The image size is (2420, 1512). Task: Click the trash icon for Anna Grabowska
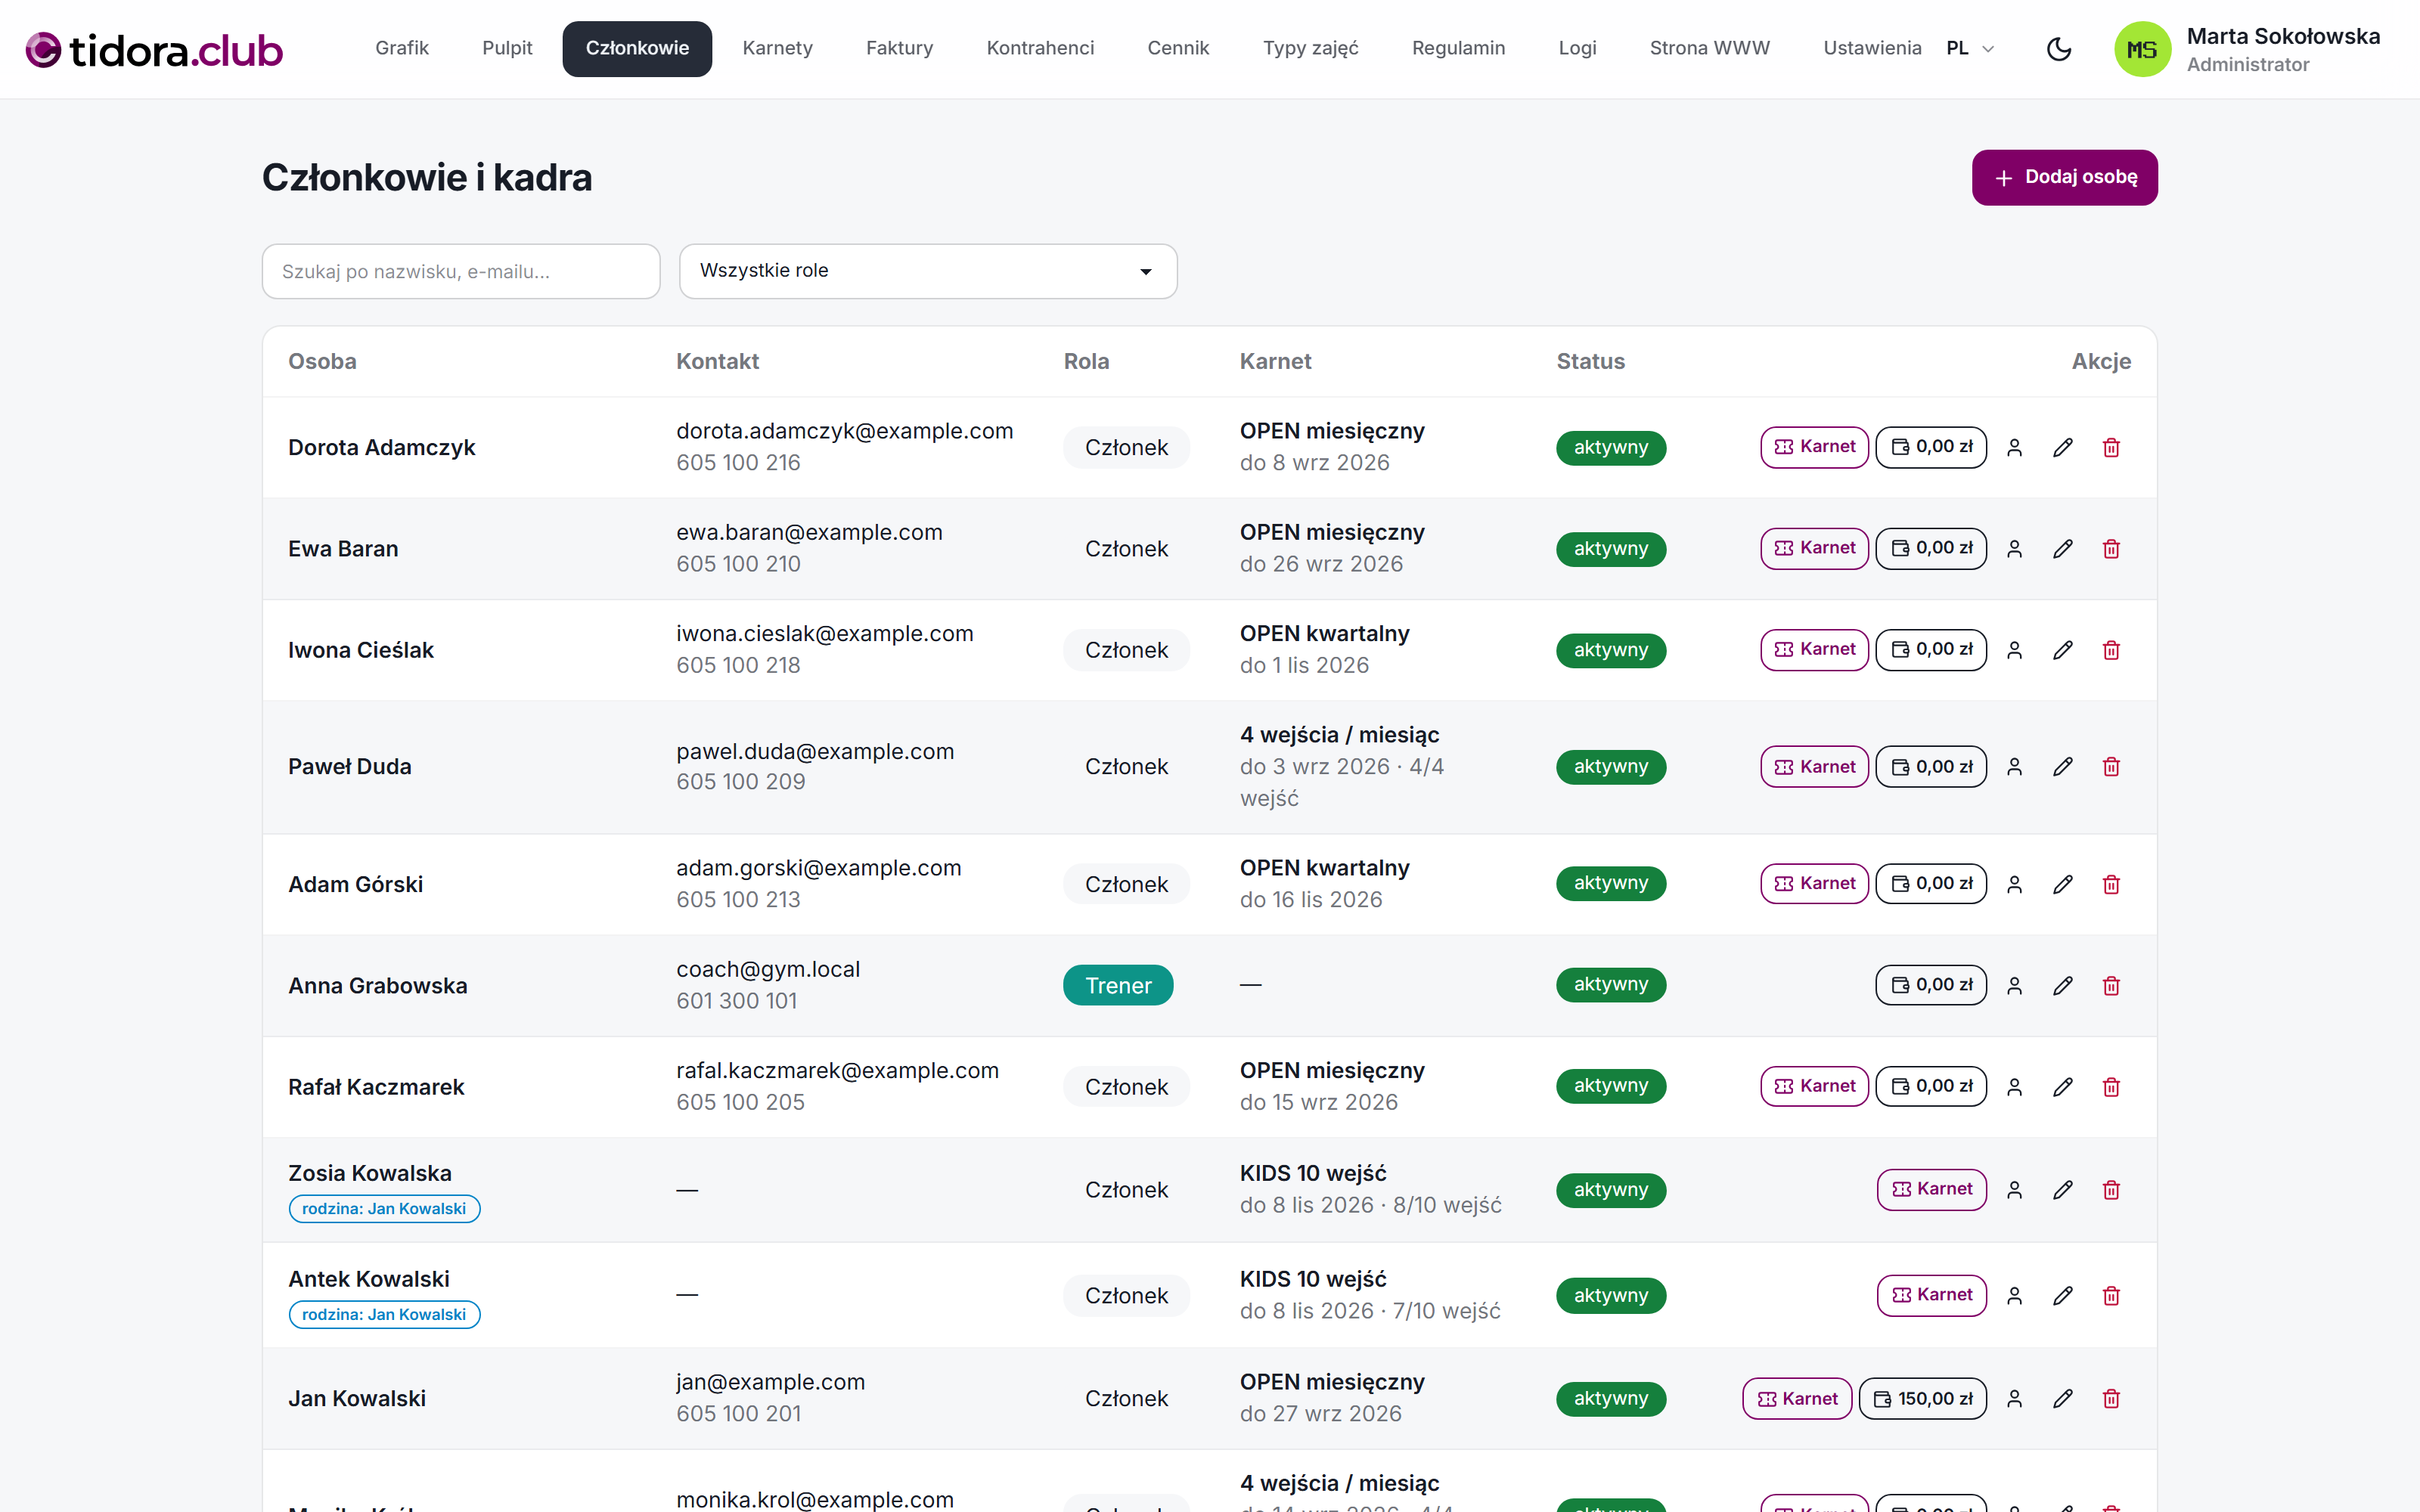[x=2111, y=985]
